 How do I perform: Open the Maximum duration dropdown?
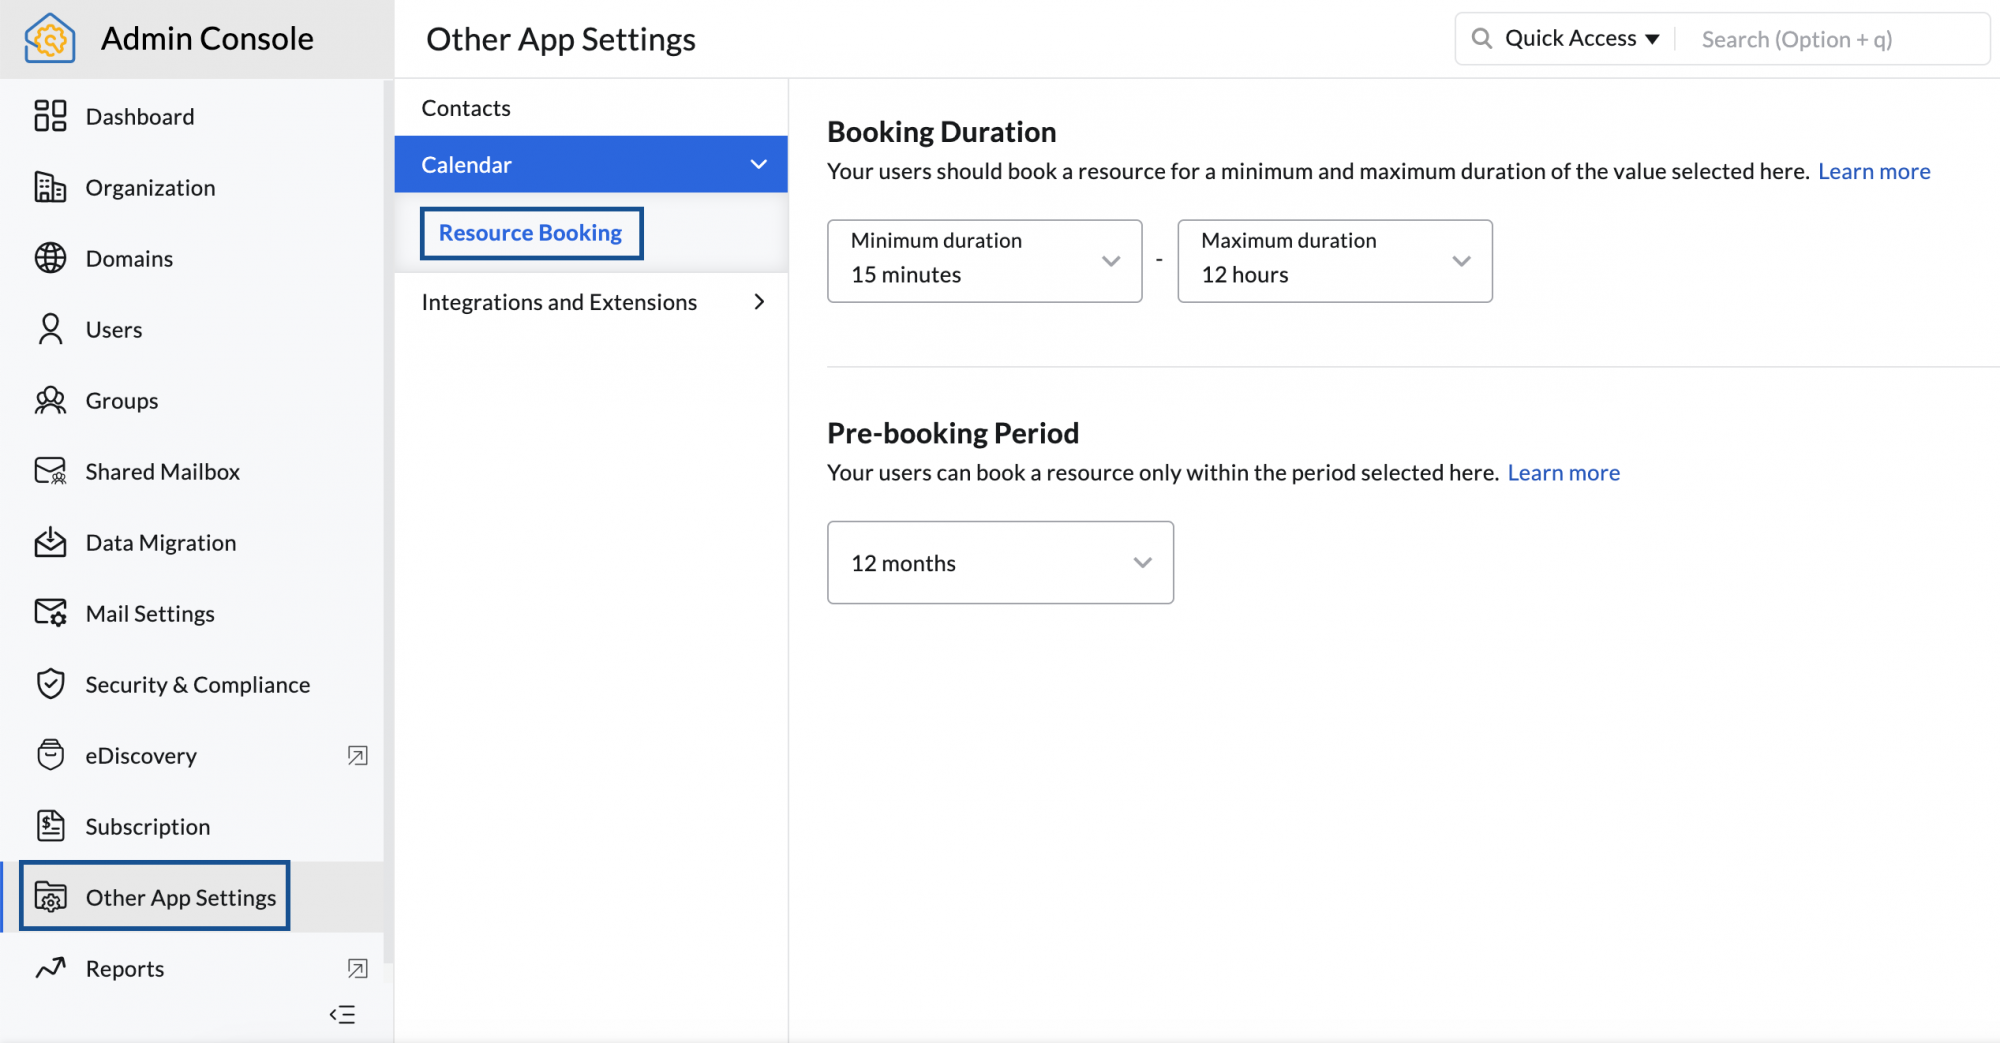(1334, 261)
